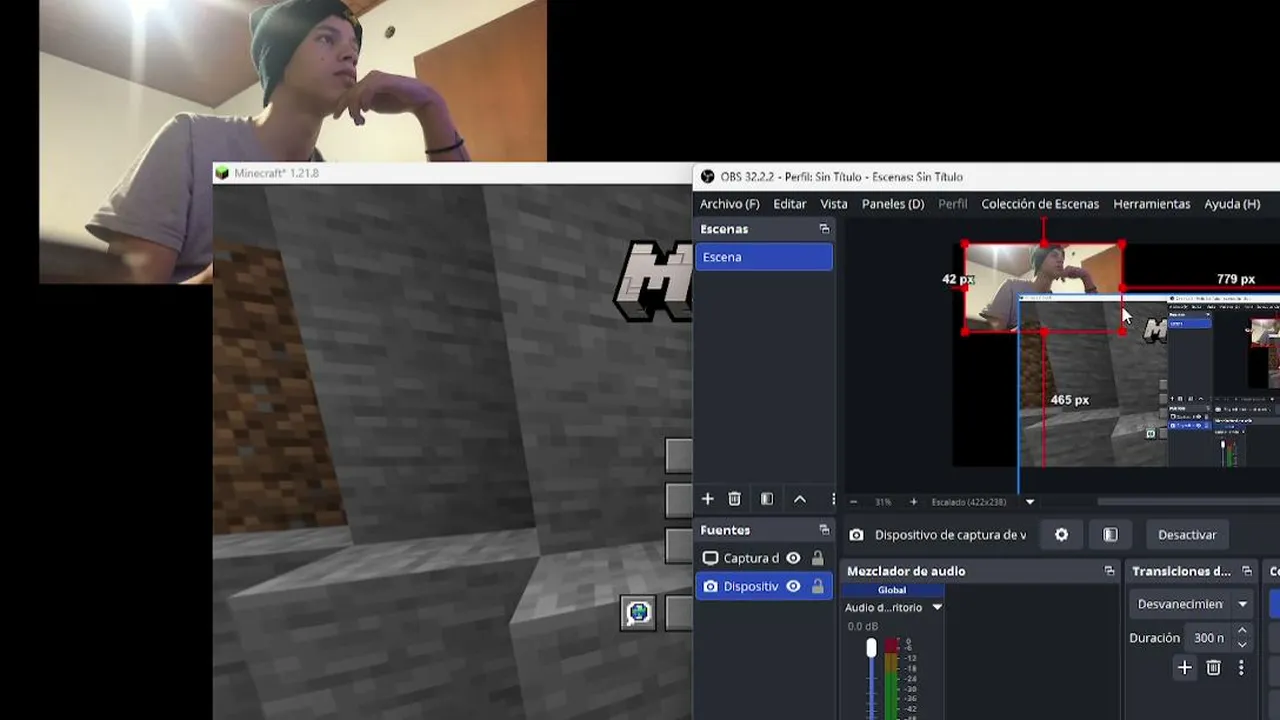This screenshot has width=1280, height=720.
Task: Select the Dispositiv source row
Action: pyautogui.click(x=764, y=586)
